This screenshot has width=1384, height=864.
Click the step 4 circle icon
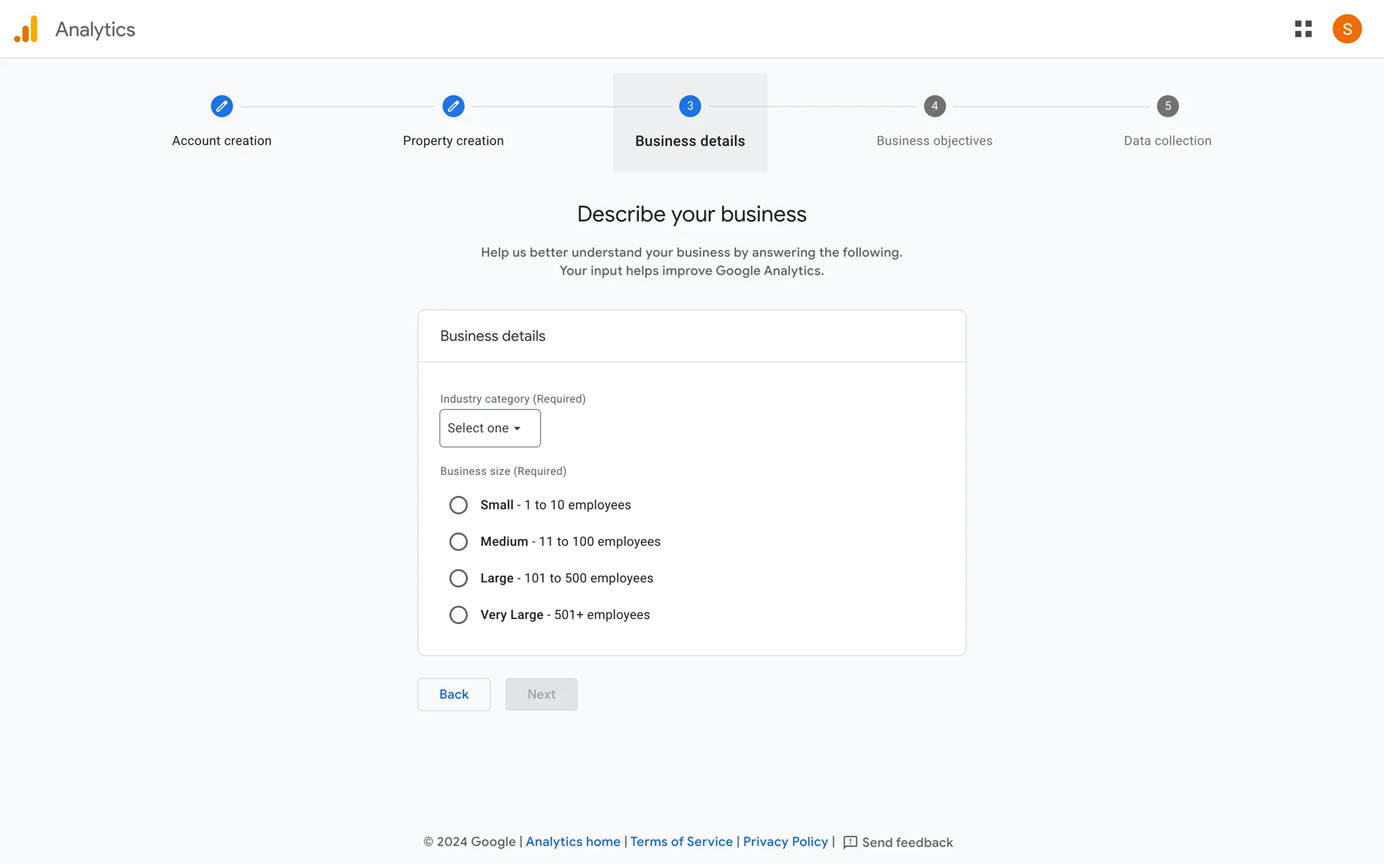click(934, 105)
